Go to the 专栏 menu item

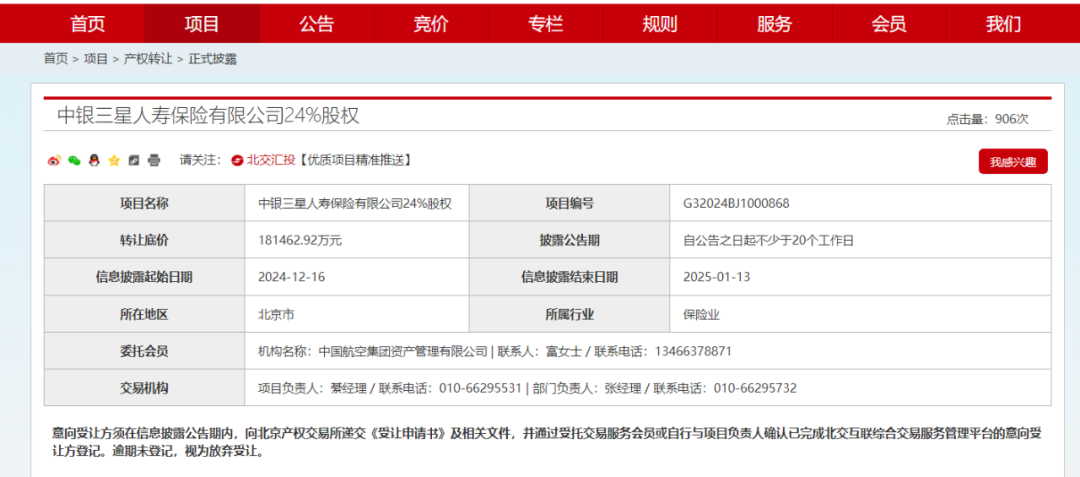coord(545,24)
